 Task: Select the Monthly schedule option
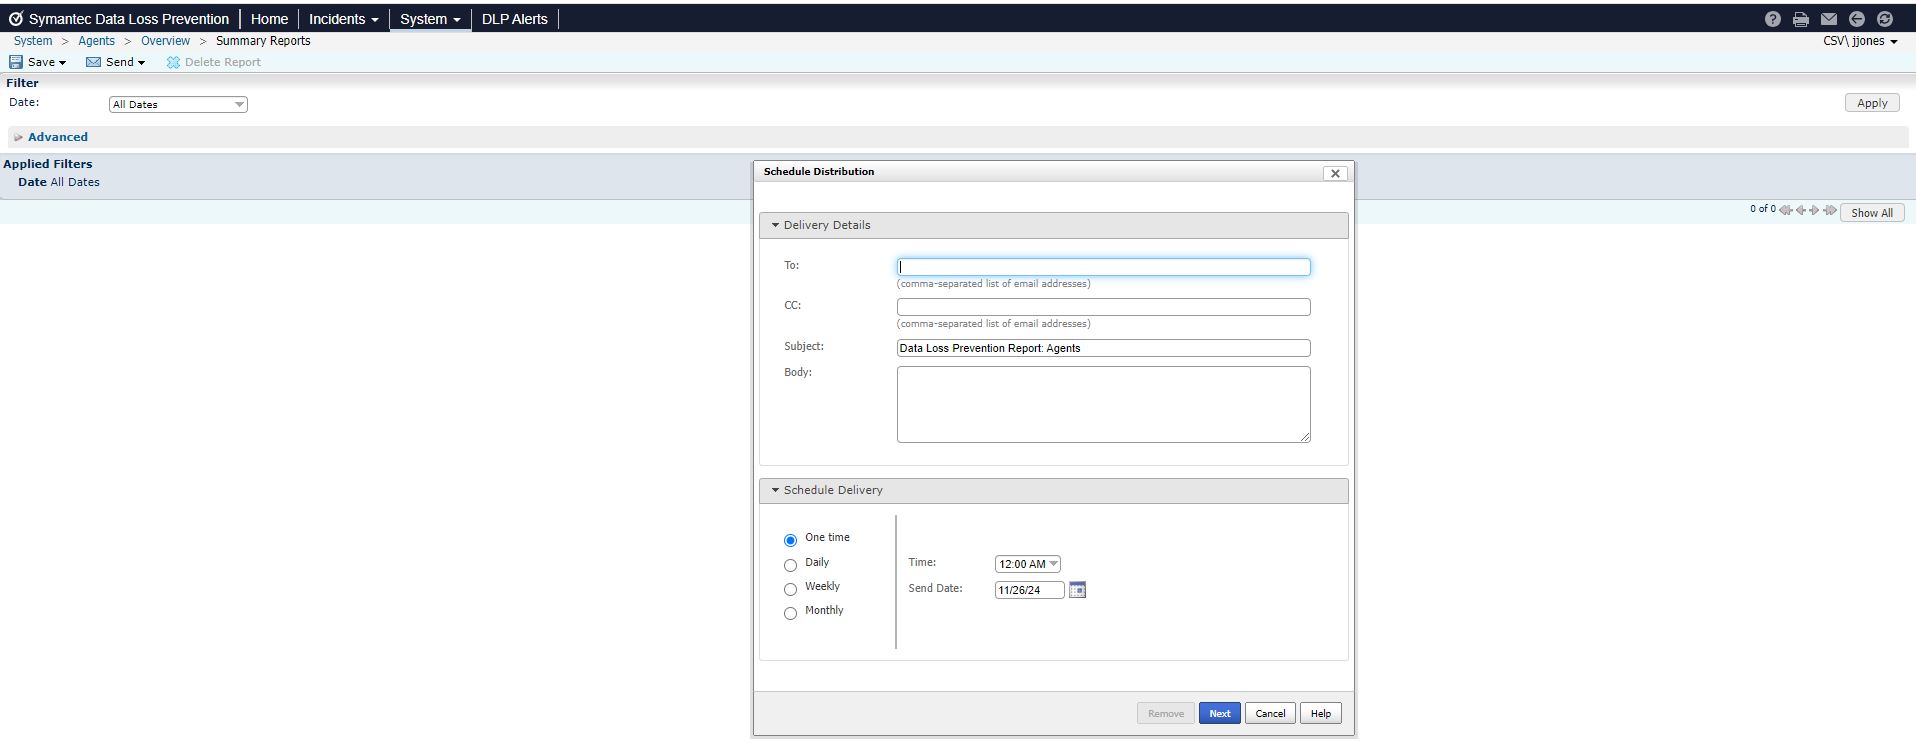(x=790, y=613)
